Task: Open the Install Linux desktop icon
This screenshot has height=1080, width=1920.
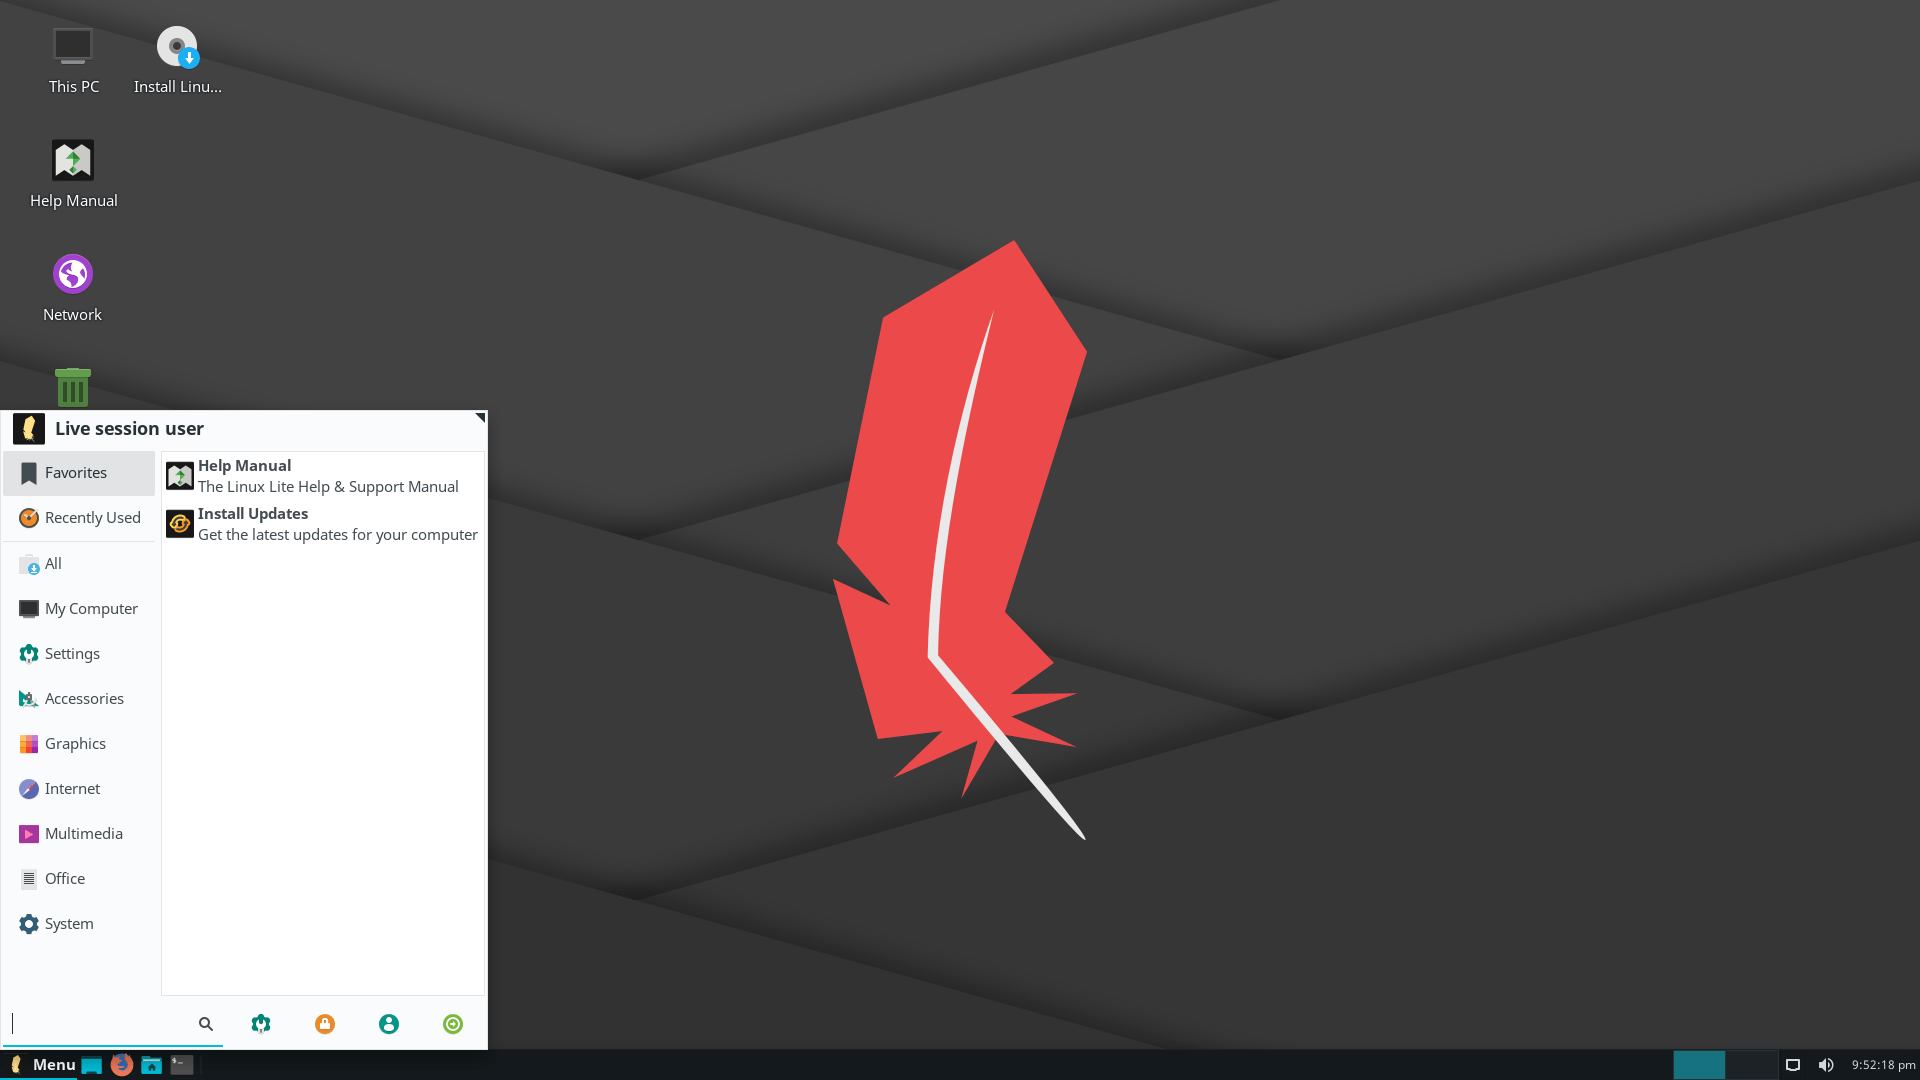Action: tap(178, 60)
